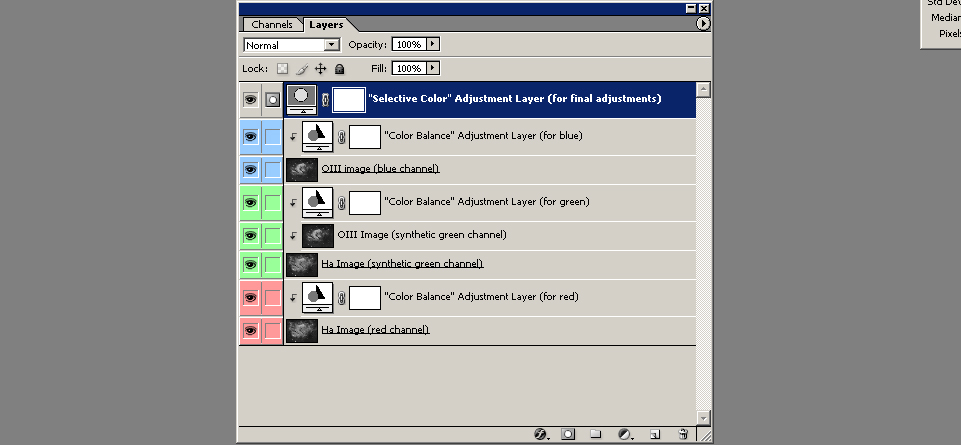Select the Ha Image synthetic green channel layer

[402, 264]
